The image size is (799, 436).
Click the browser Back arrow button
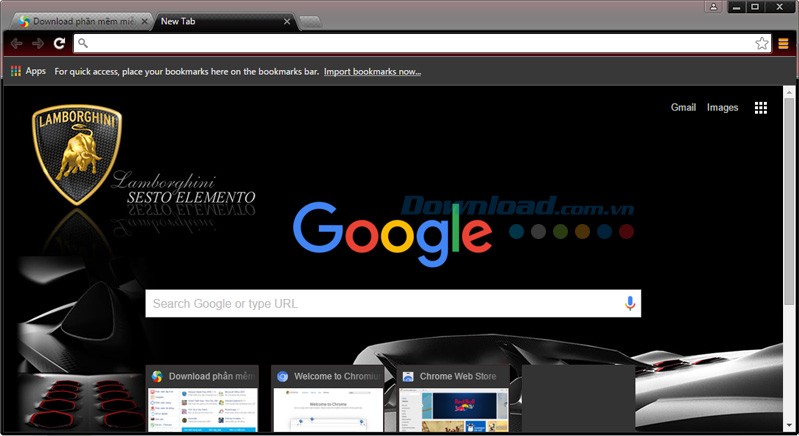click(x=16, y=43)
